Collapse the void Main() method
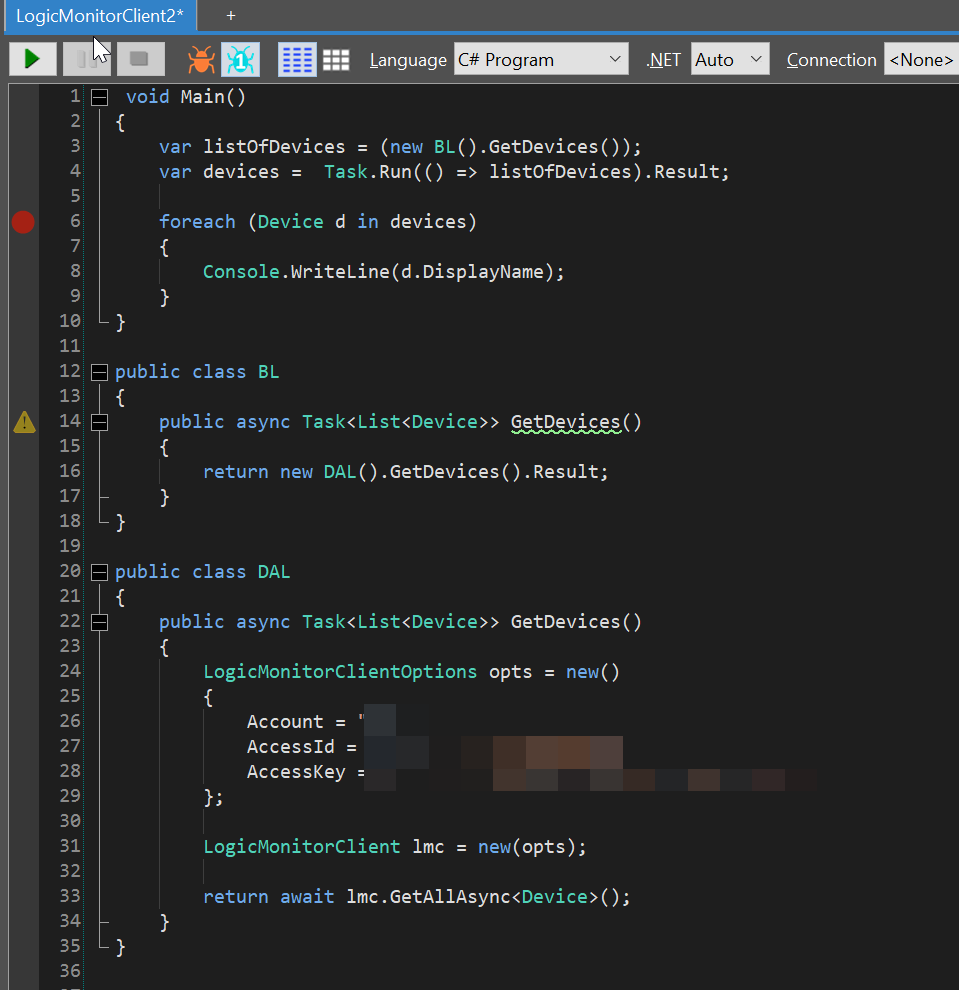The width and height of the screenshot is (959, 990). click(x=99, y=97)
